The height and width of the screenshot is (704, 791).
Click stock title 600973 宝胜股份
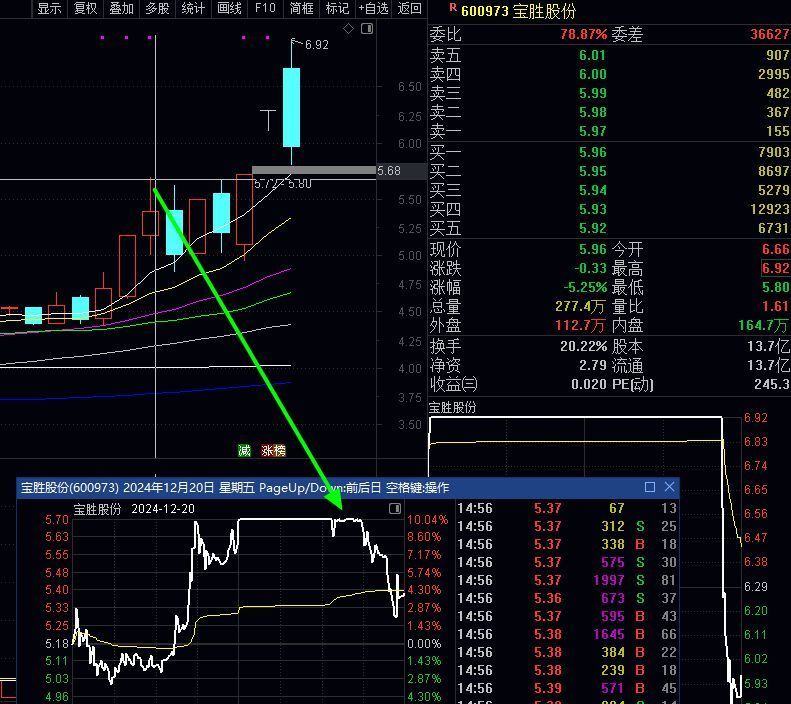[x=518, y=11]
